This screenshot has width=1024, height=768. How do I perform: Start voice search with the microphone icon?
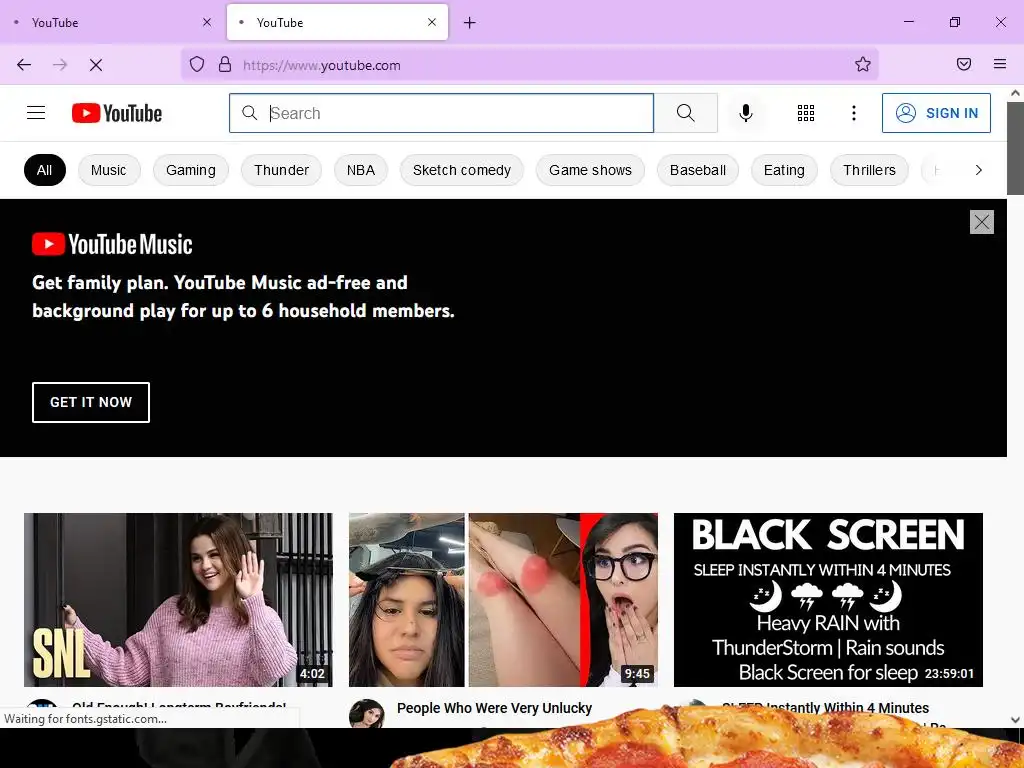pos(746,113)
